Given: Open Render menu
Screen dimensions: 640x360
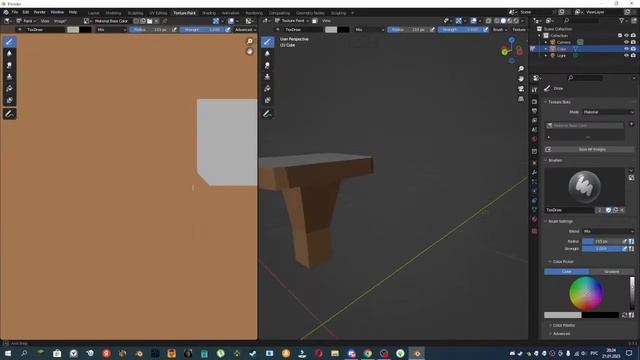Looking at the screenshot, I should (x=40, y=12).
